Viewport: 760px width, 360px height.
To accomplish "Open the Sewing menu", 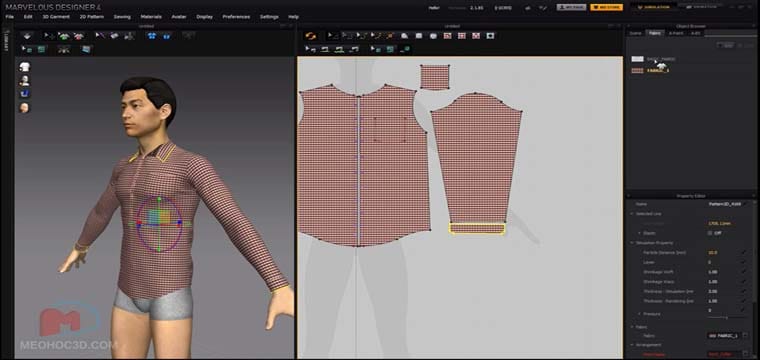I will click(122, 16).
